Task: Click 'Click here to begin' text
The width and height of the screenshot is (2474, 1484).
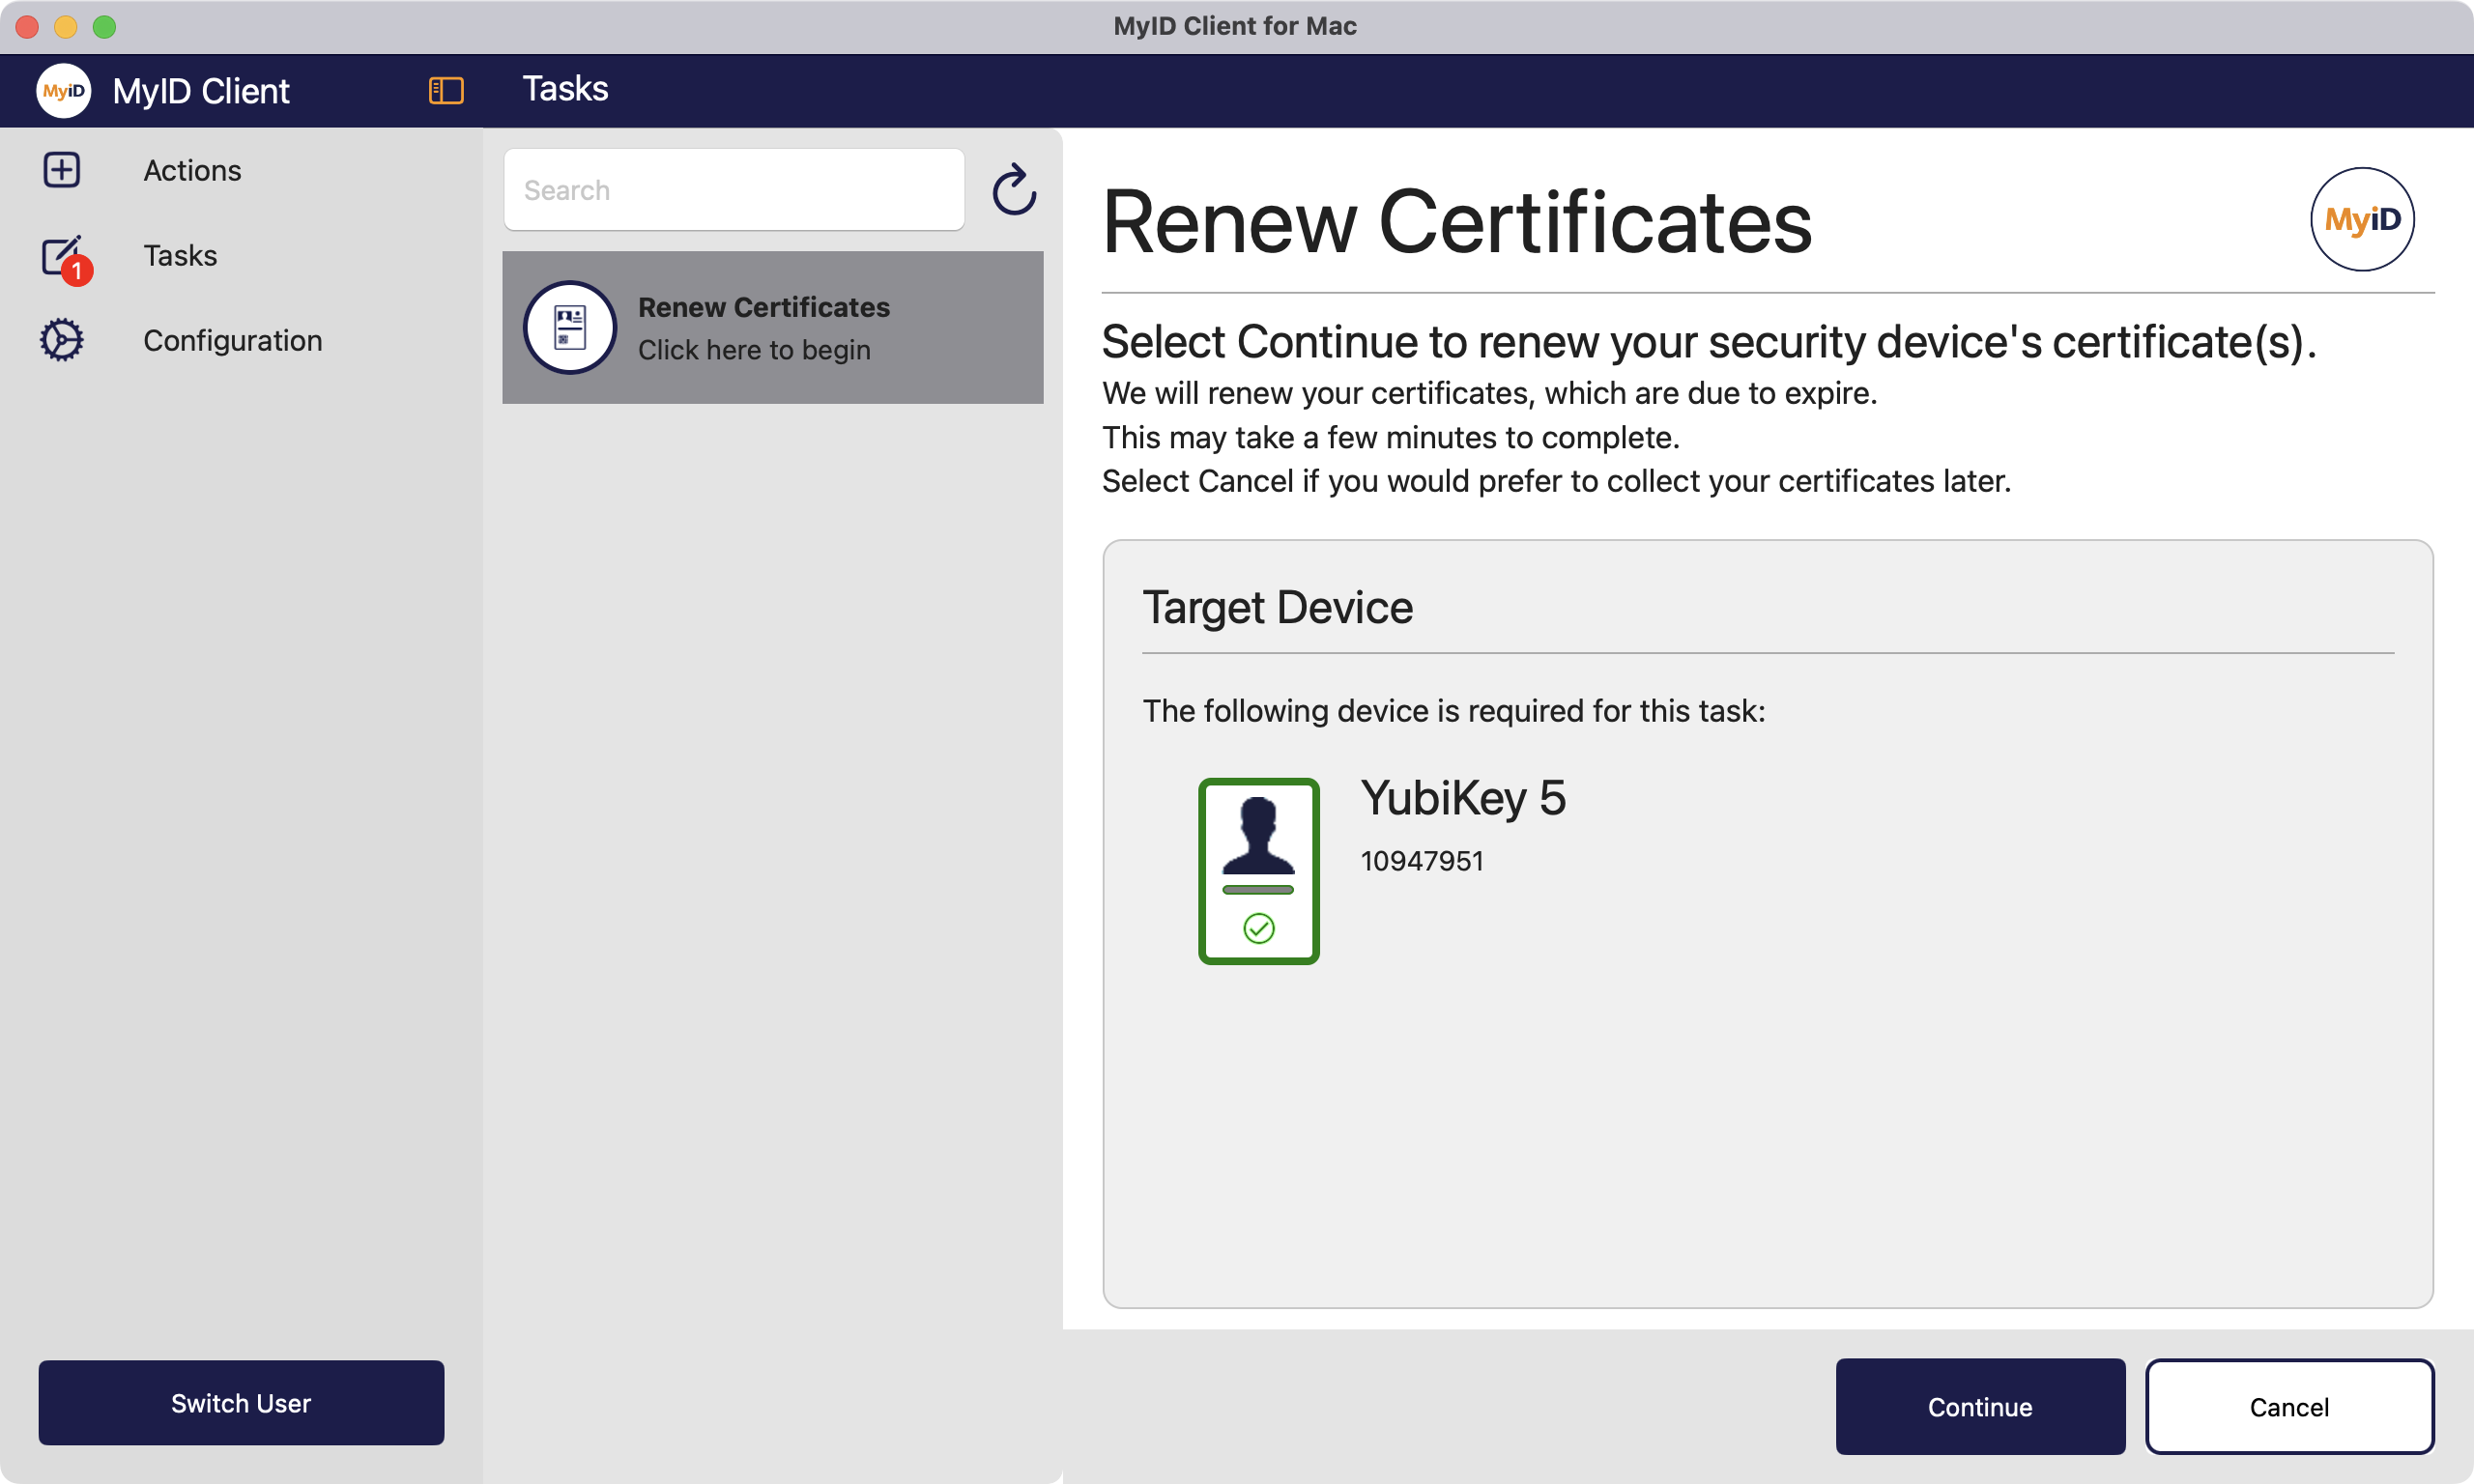Action: coord(754,350)
